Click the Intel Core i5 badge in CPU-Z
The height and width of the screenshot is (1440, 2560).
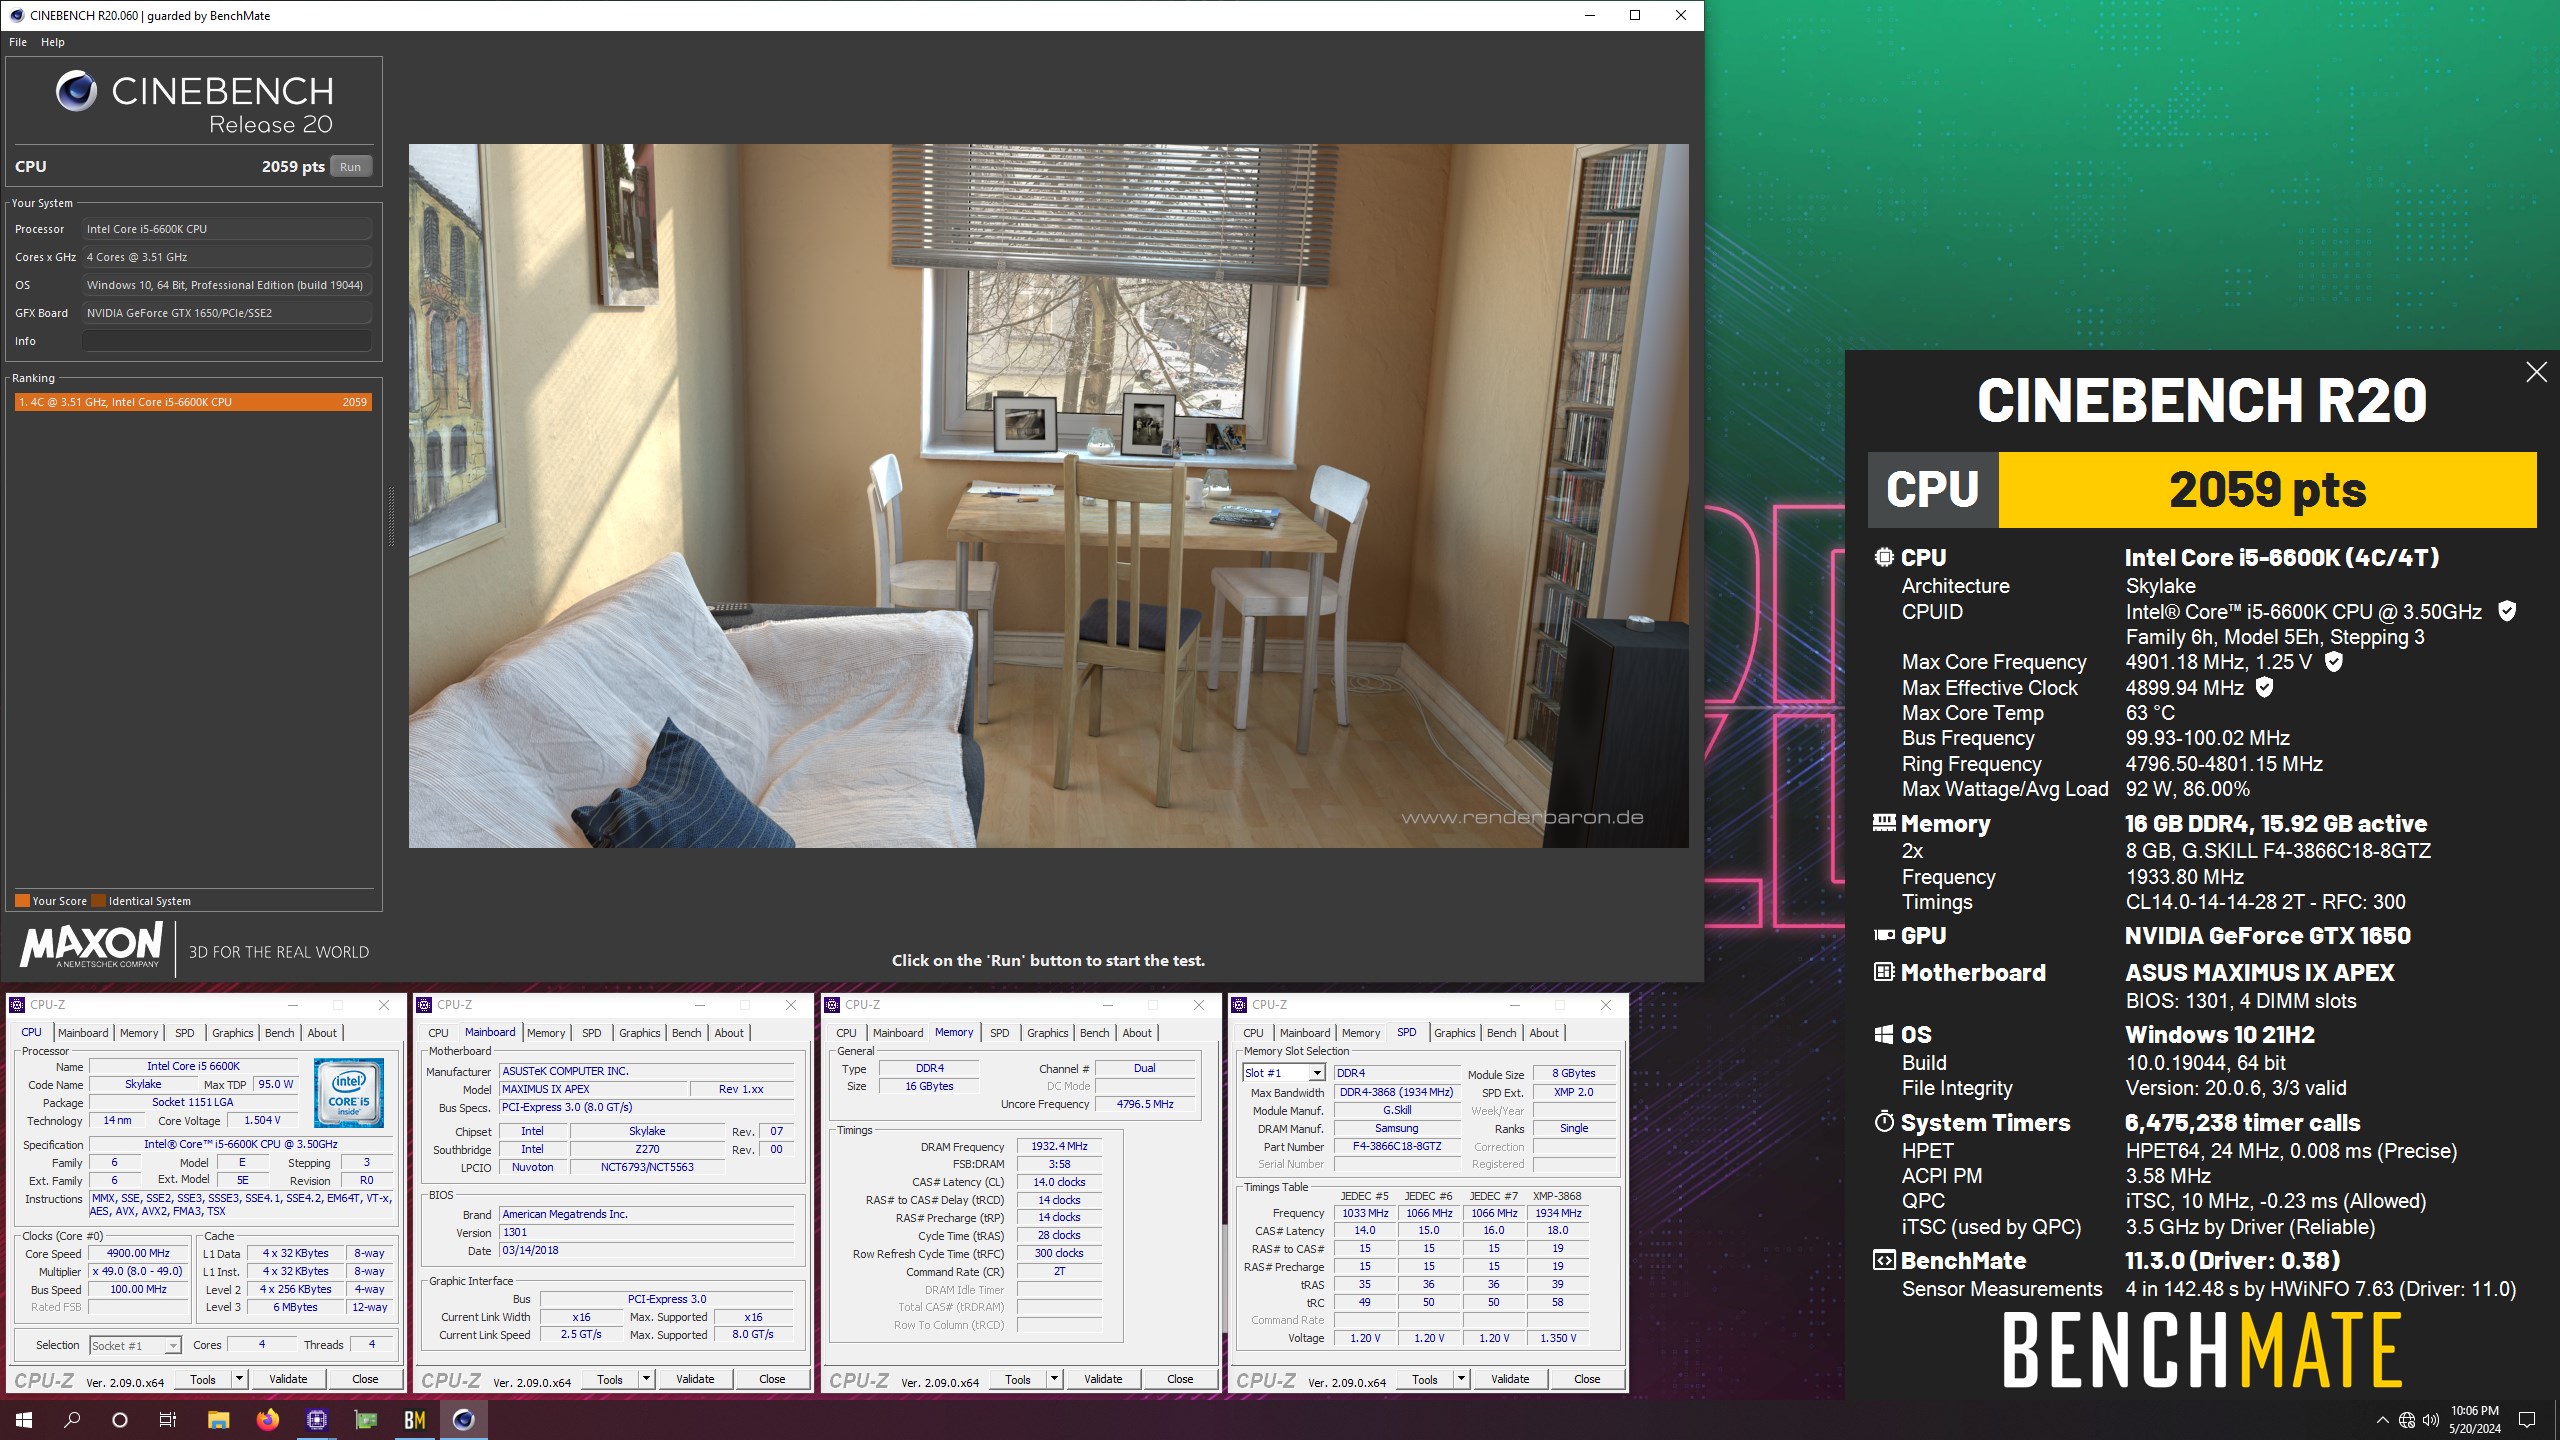click(349, 1093)
